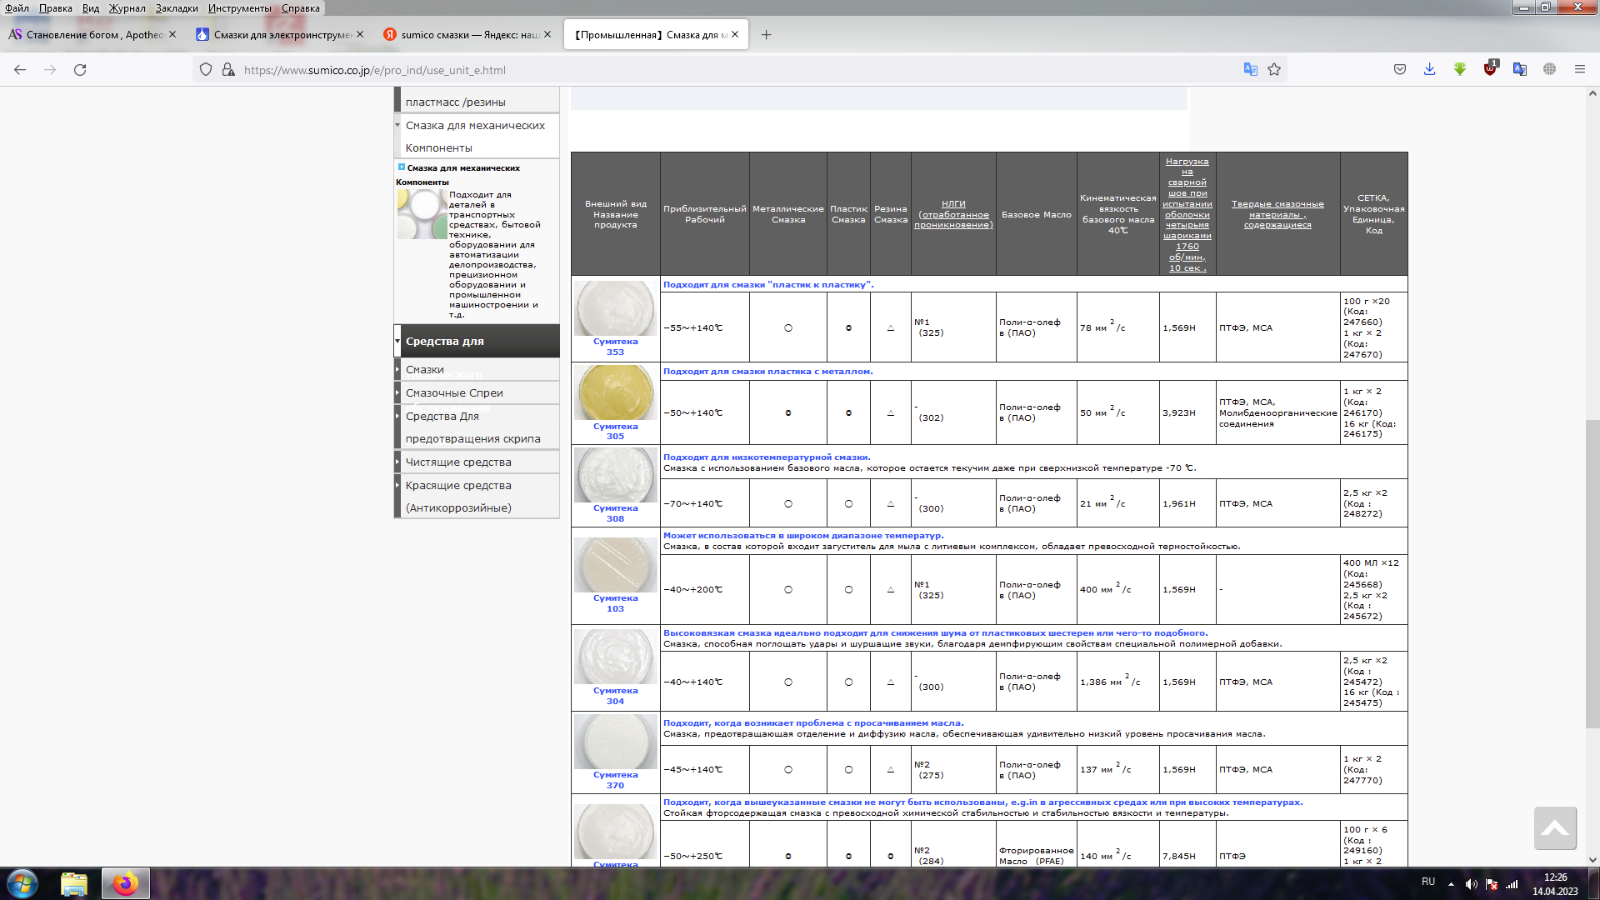Open the Сумитека 305 product link
This screenshot has width=1600, height=900.
pos(615,431)
